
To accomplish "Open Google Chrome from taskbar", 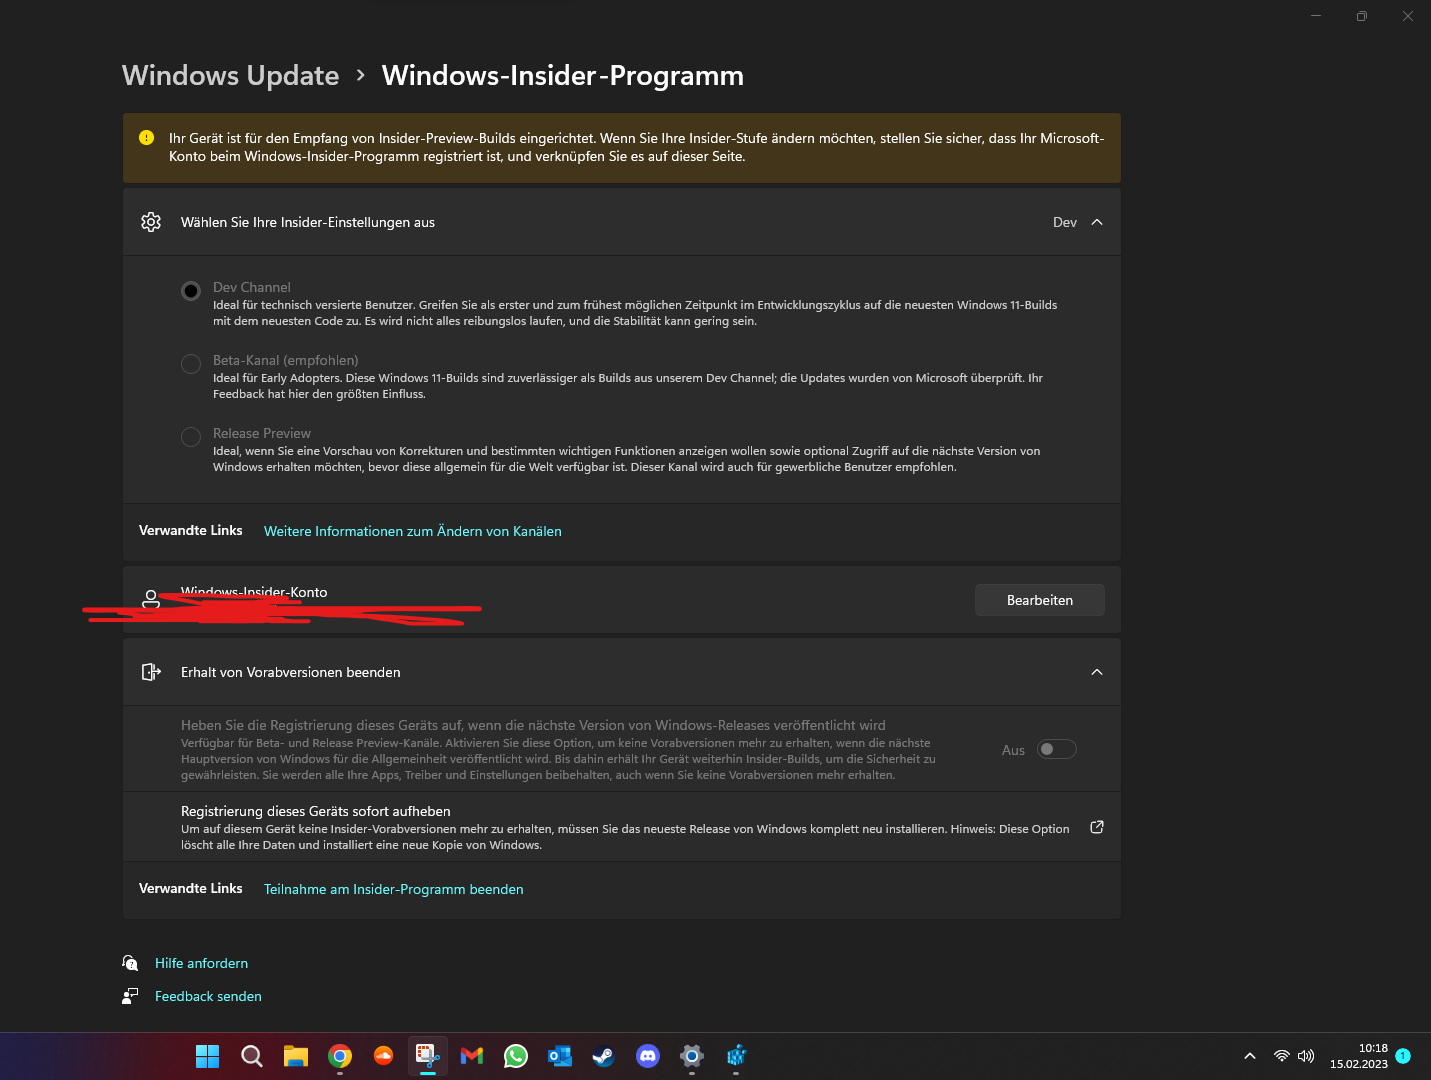I will pos(340,1056).
